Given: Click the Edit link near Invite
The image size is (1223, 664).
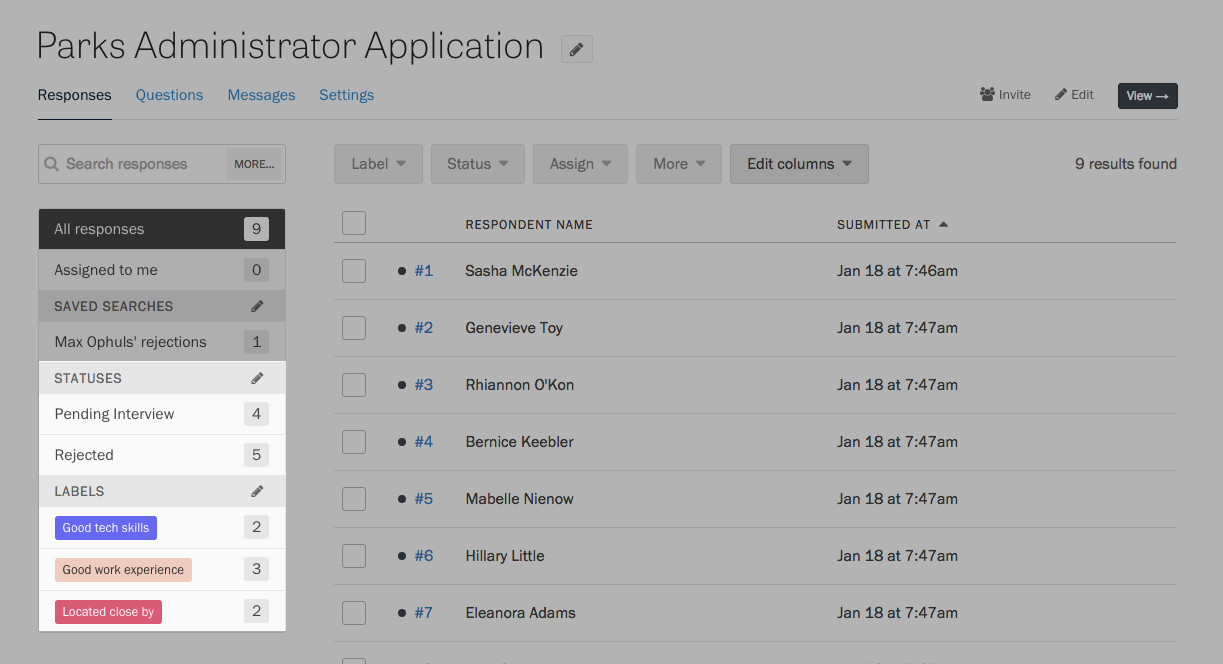Looking at the screenshot, I should coord(1074,95).
